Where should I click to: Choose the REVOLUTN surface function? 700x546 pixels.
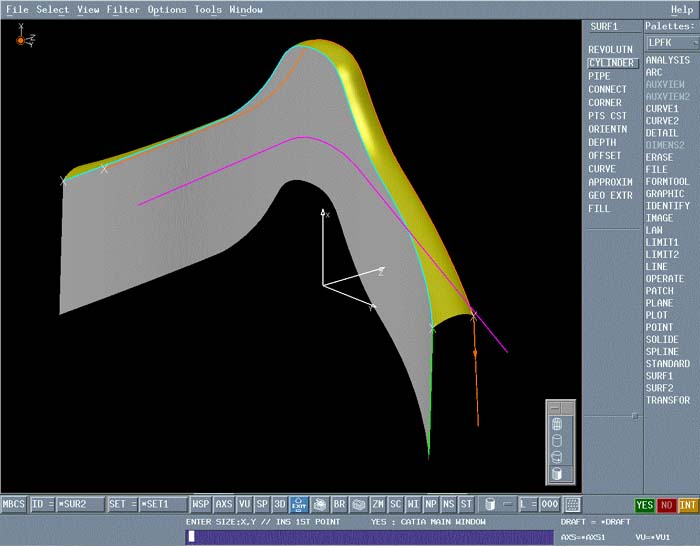(x=610, y=49)
